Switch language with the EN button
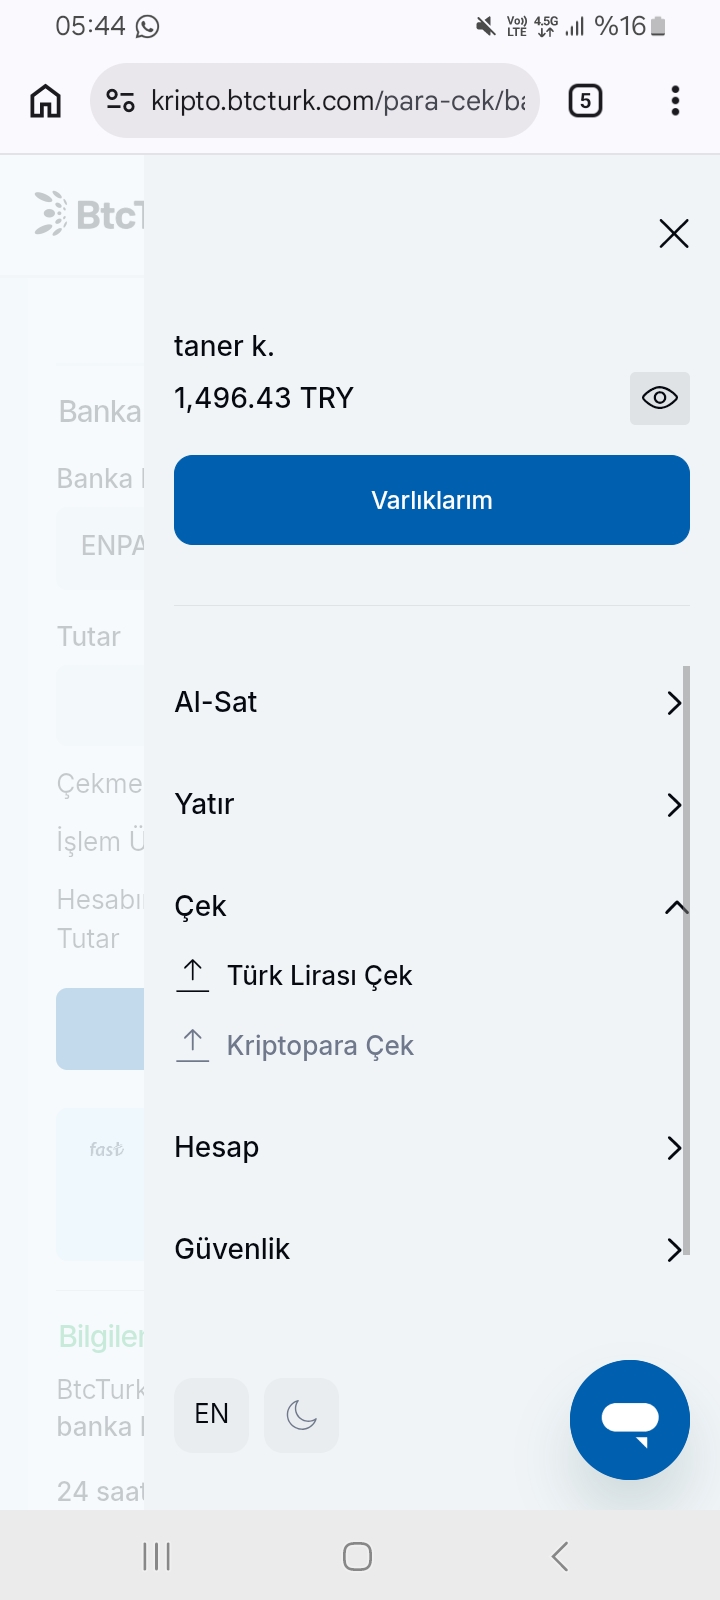Image resolution: width=720 pixels, height=1600 pixels. 211,1414
